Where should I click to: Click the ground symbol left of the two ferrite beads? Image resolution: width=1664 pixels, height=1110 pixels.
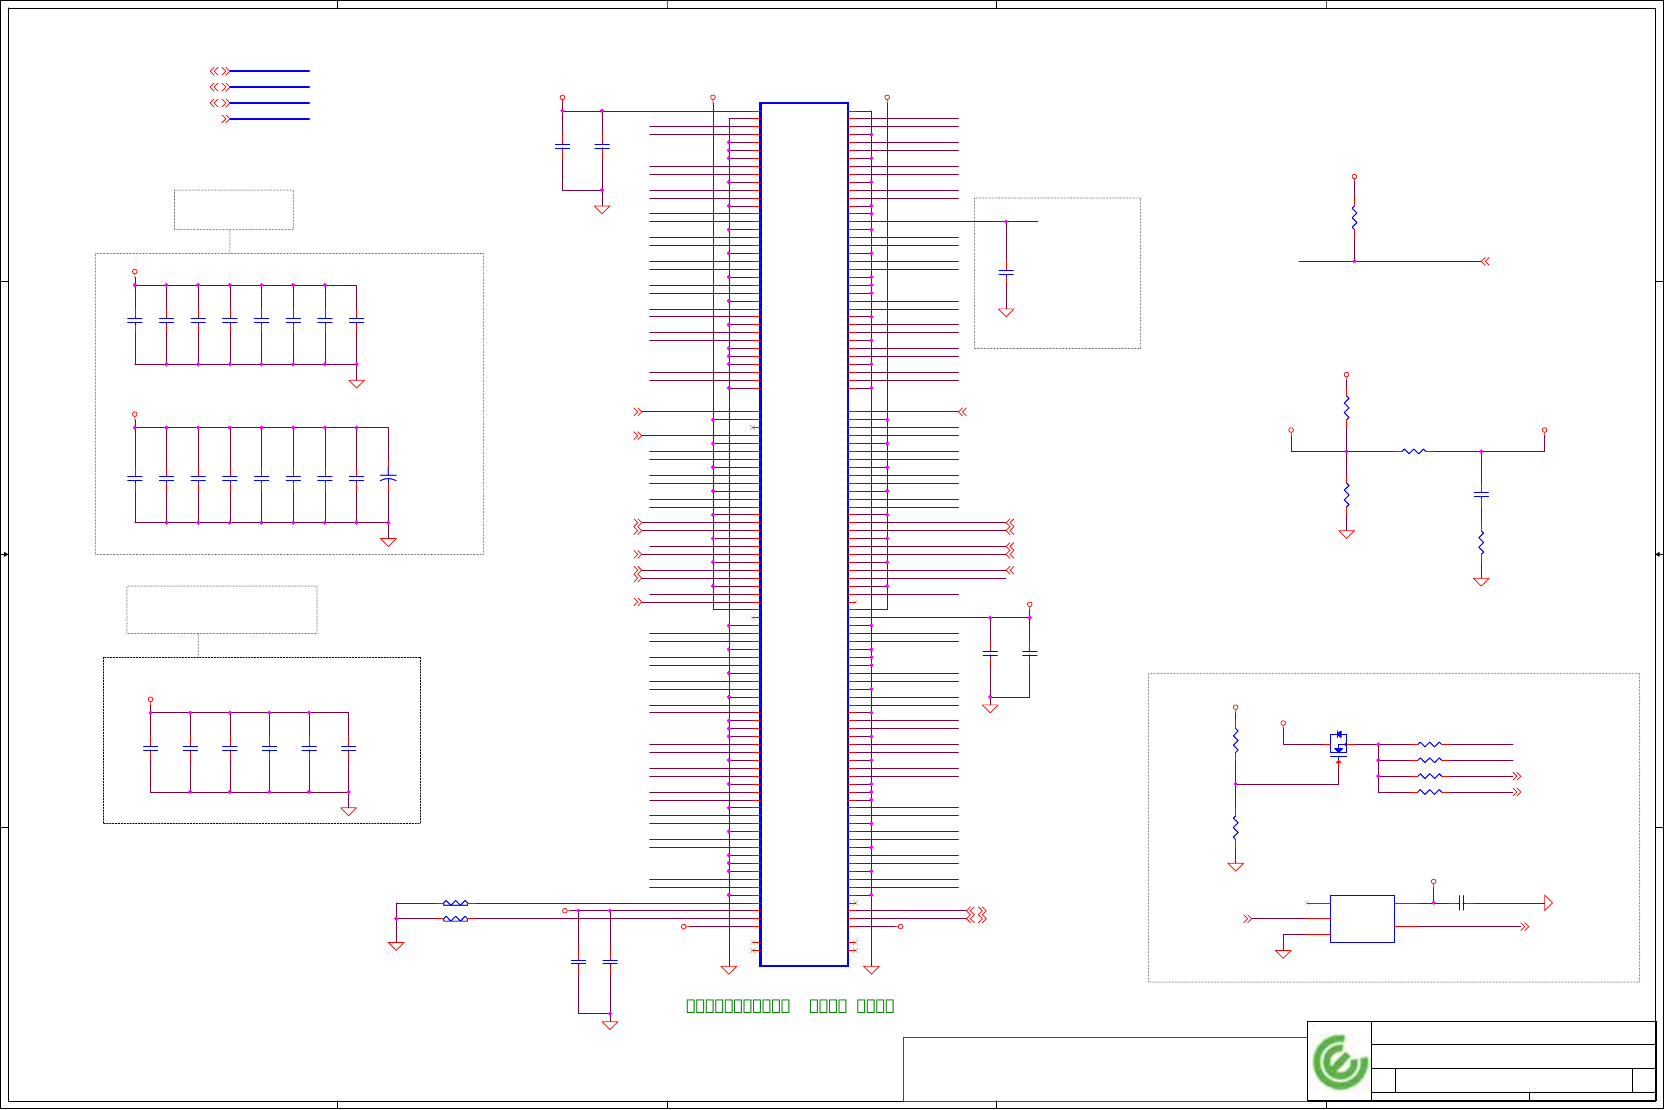(x=396, y=946)
